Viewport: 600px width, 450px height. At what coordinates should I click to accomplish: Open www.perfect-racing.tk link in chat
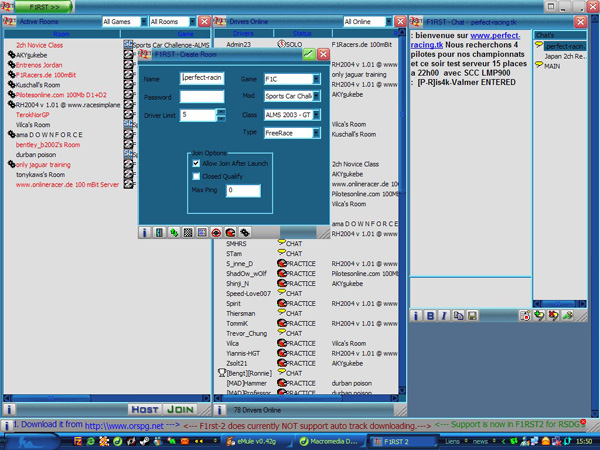coord(465,40)
